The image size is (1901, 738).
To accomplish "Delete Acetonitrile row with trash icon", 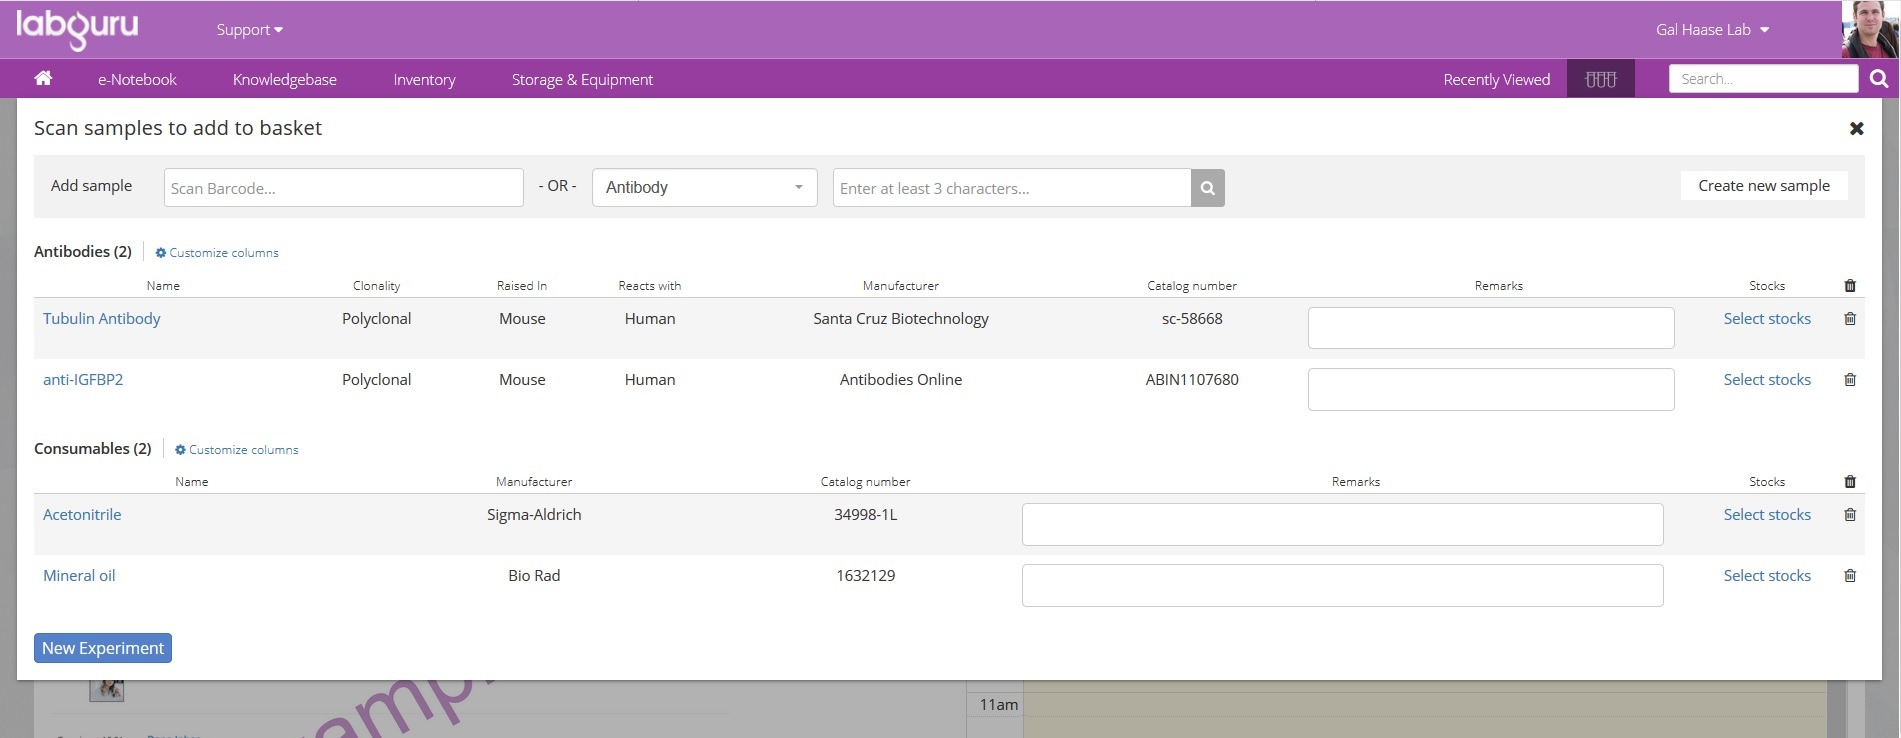I will click(1850, 515).
